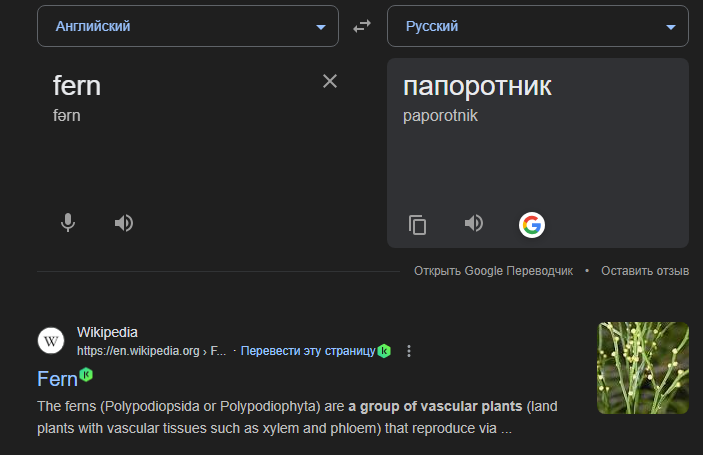
Task: Open the Открыть Google Переводчик link
Action: 493,271
